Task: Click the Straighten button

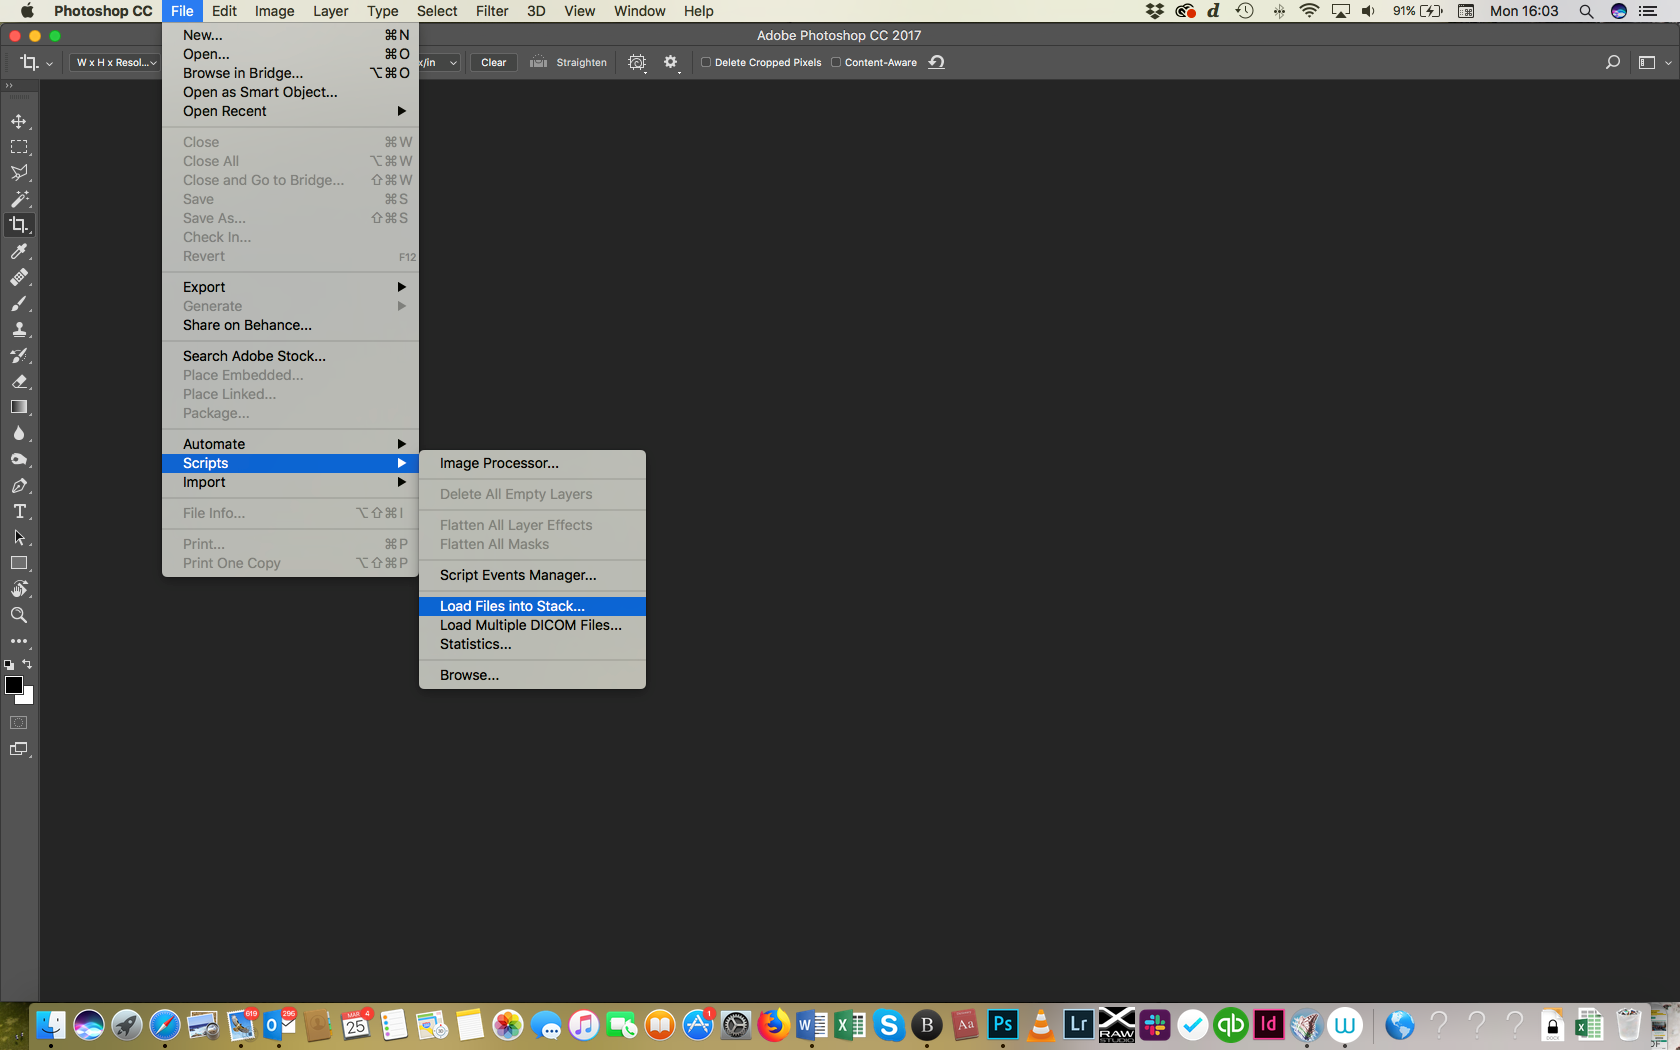Action: (568, 62)
